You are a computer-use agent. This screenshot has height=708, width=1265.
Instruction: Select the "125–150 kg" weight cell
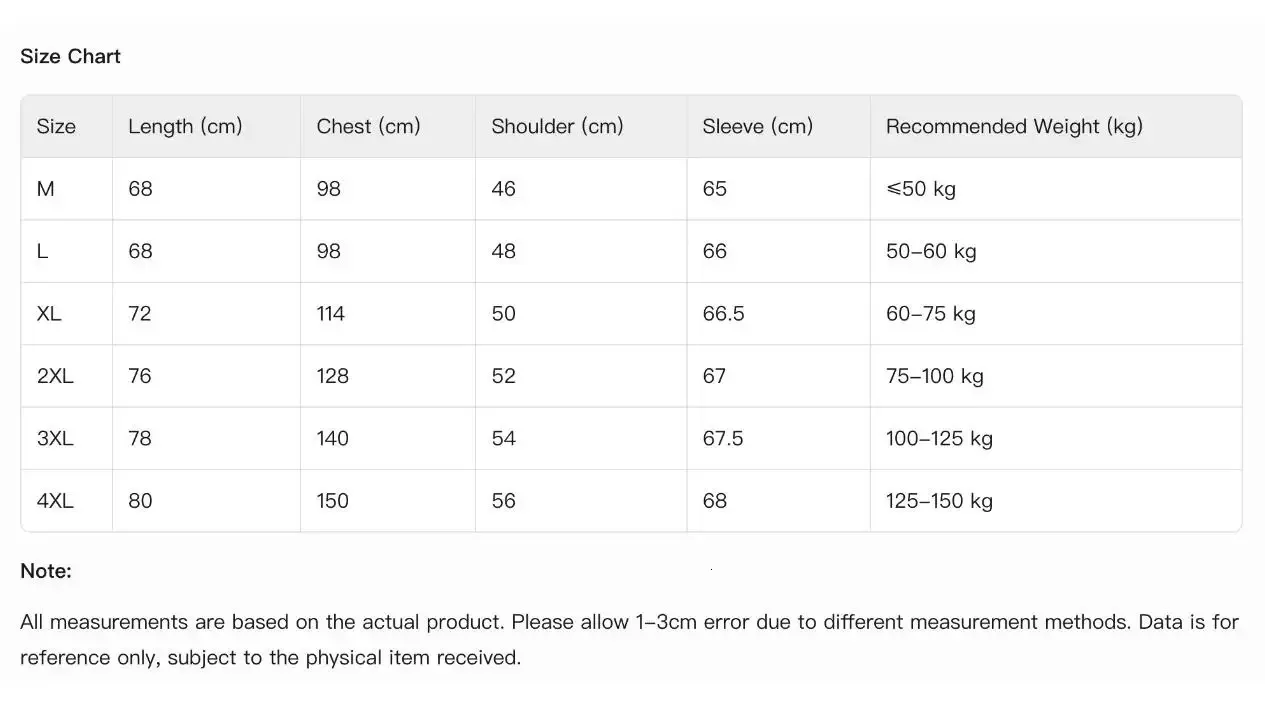click(939, 501)
